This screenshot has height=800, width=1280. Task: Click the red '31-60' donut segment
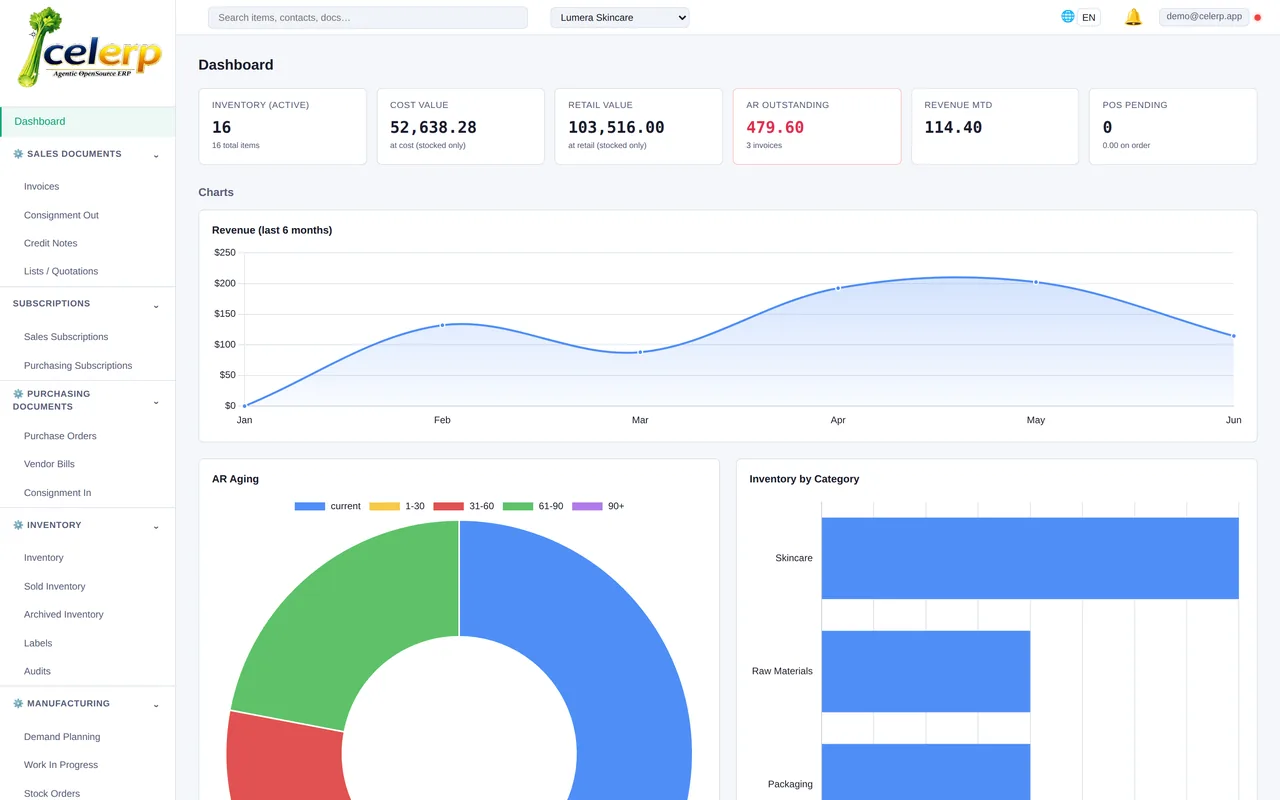[x=285, y=760]
